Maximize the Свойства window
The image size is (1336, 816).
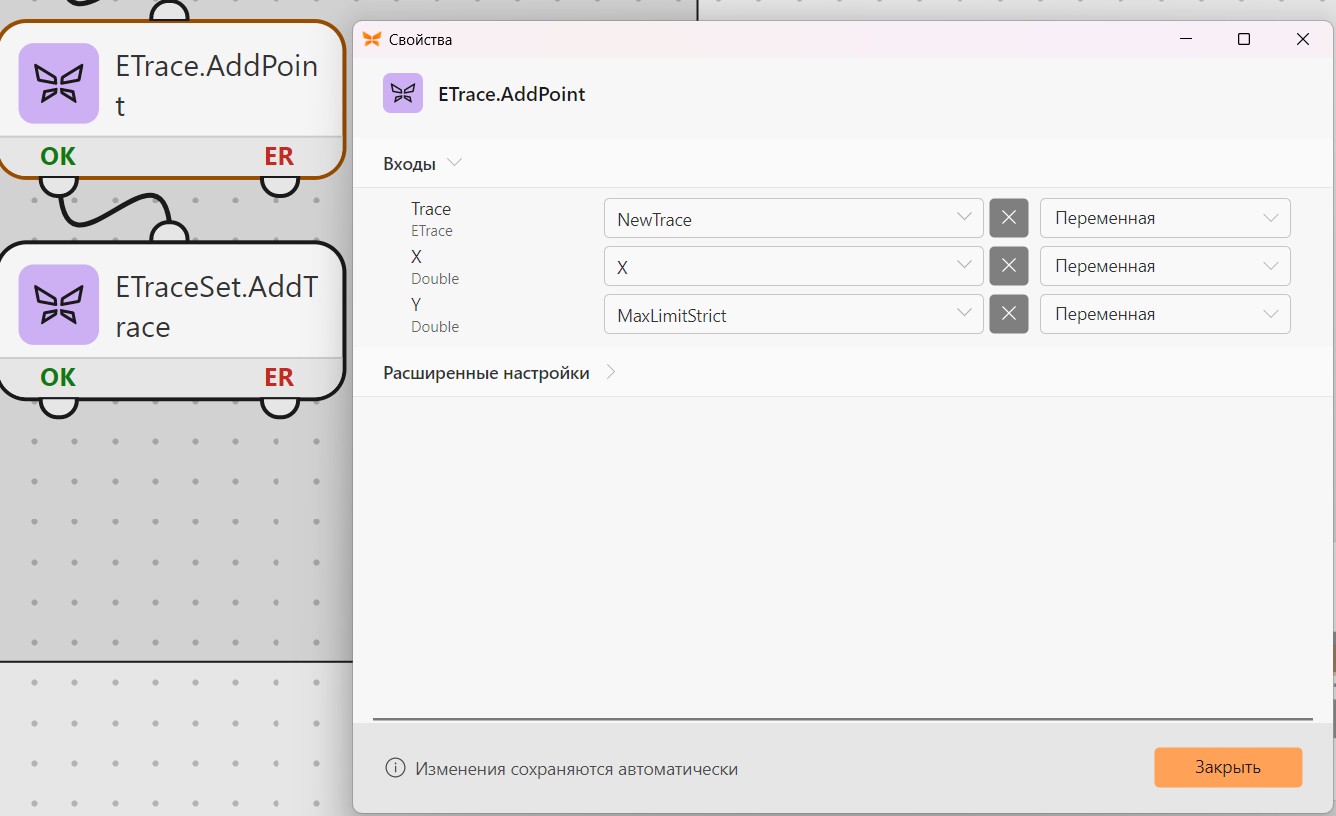(1243, 39)
